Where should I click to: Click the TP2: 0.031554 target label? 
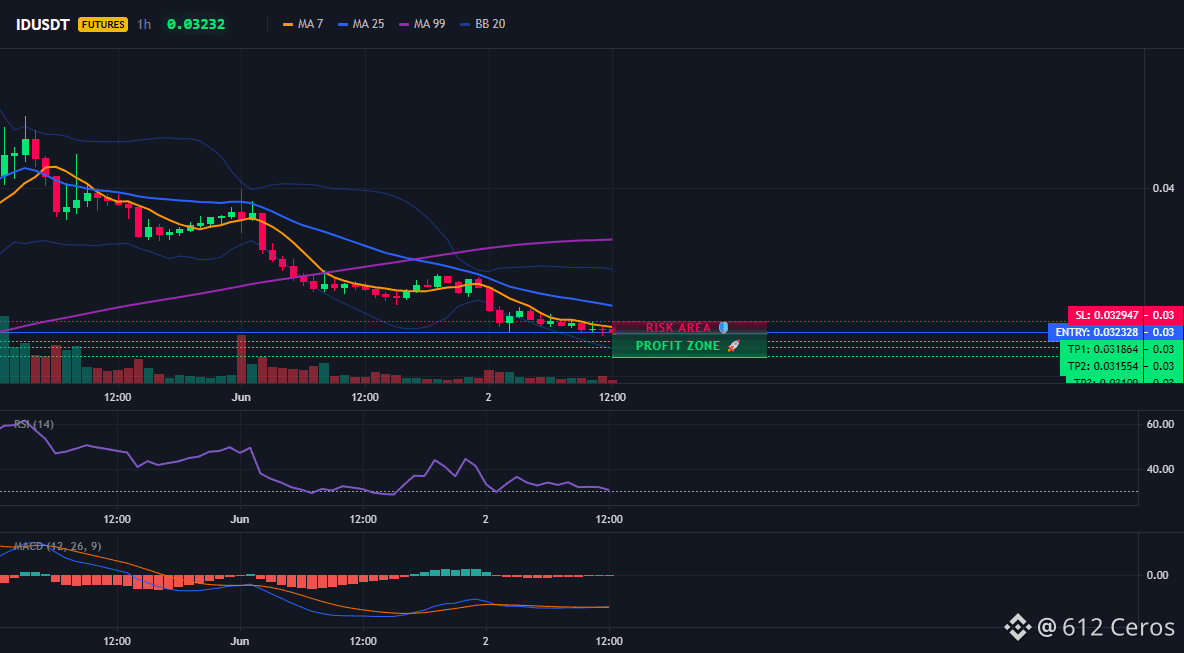[x=1103, y=366]
